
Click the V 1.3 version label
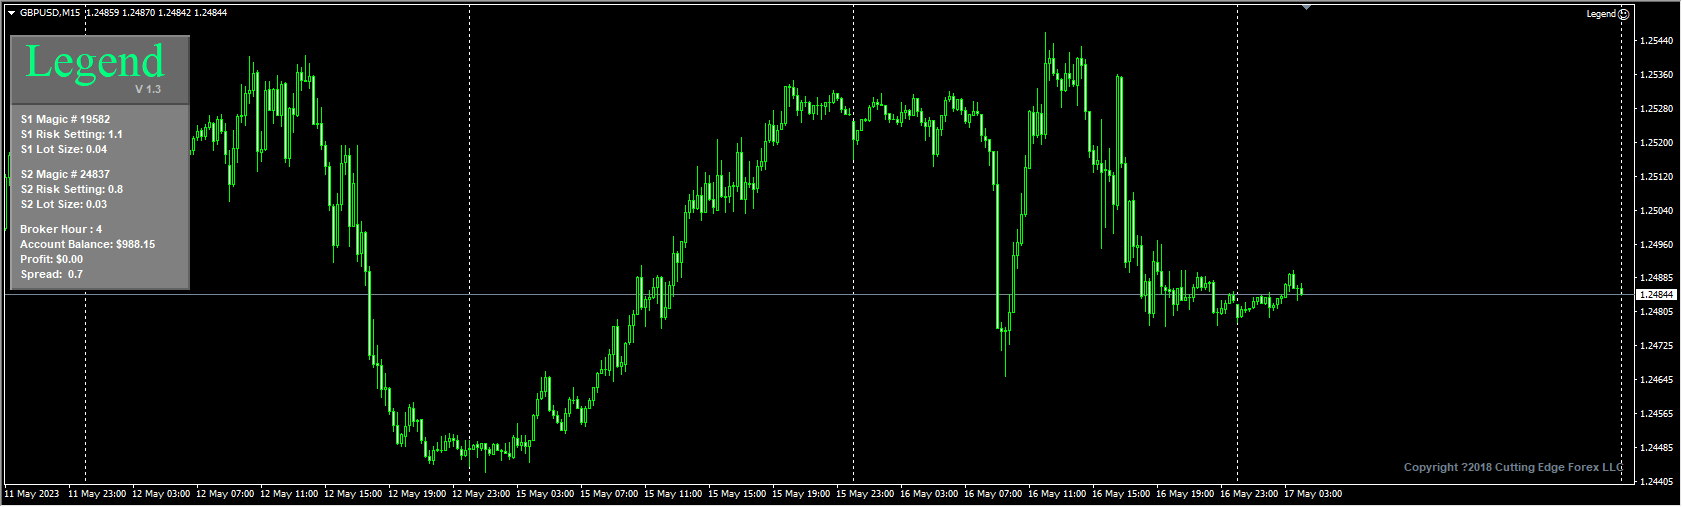point(148,89)
